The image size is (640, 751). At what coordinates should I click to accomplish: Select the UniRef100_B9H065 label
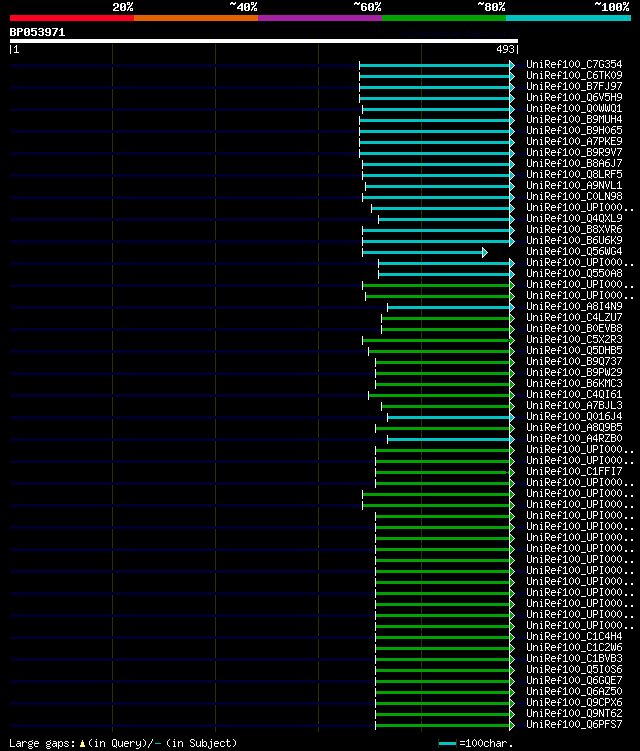point(574,130)
